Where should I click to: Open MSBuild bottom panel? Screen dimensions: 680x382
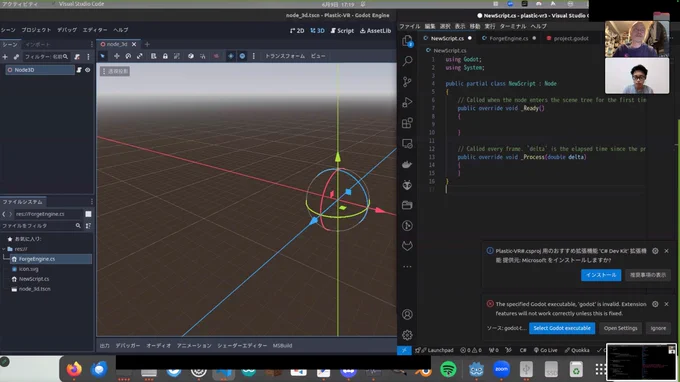[x=282, y=346]
